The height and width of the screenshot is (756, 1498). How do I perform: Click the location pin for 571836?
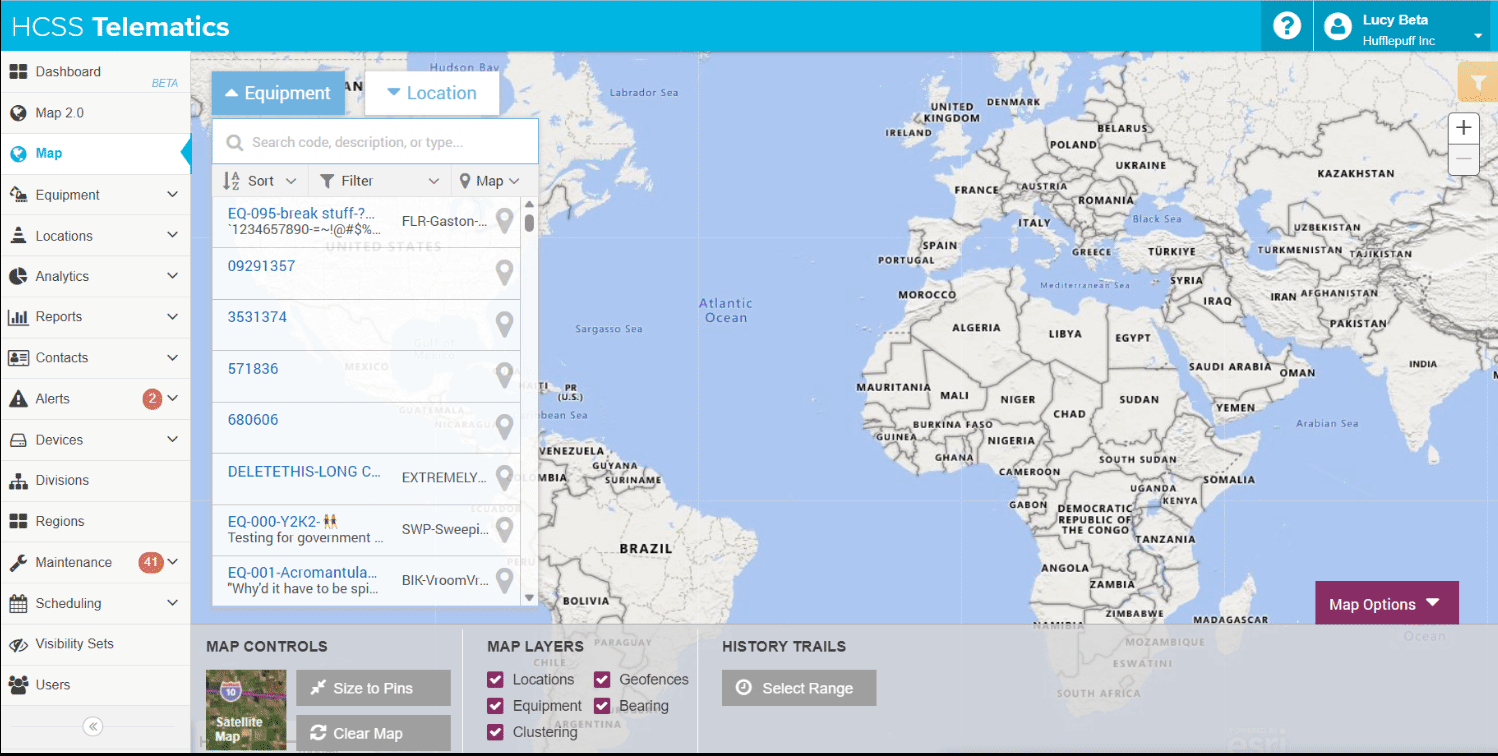(x=505, y=375)
